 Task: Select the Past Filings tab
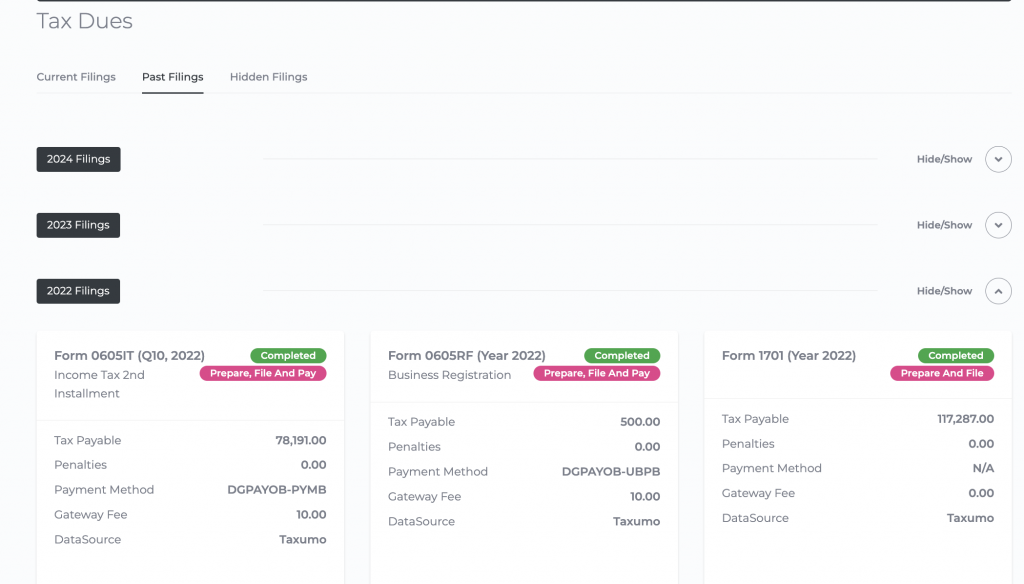click(172, 77)
